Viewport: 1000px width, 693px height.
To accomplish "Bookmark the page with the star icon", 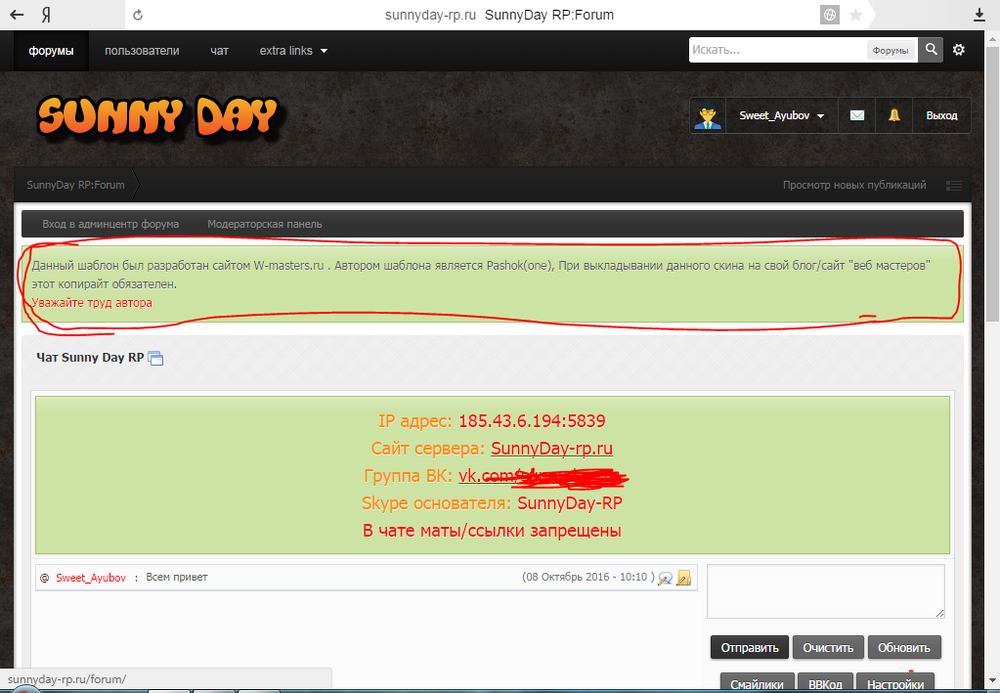I will [x=856, y=15].
